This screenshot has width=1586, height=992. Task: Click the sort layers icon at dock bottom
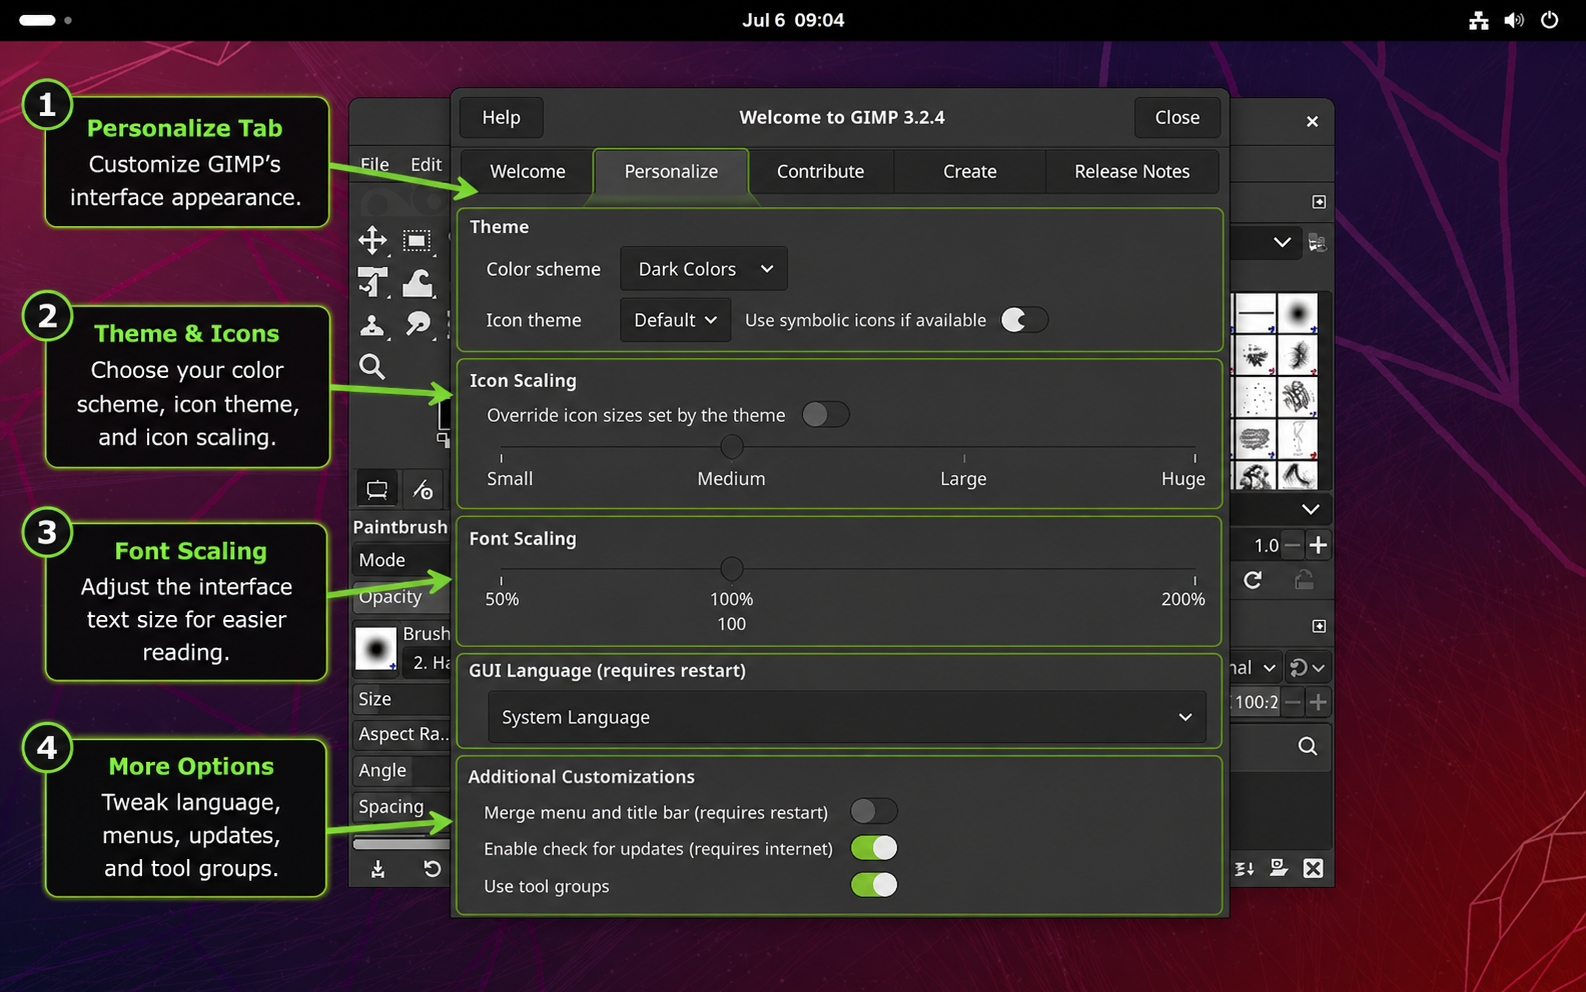pos(1245,869)
